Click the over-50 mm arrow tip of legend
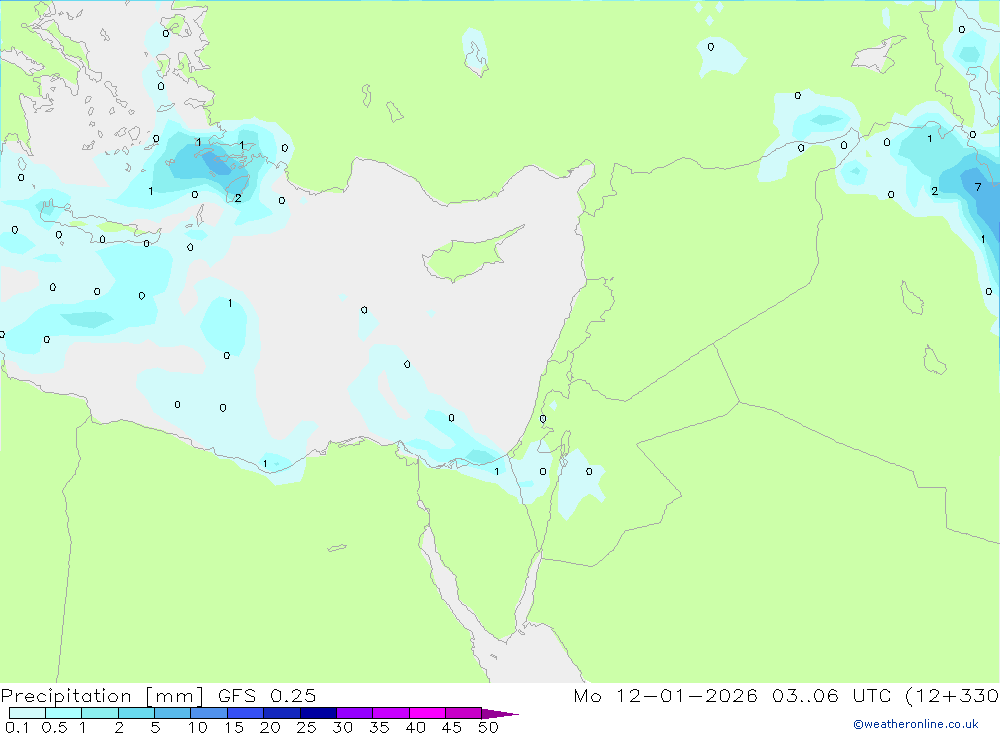This screenshot has height=733, width=1000. pyautogui.click(x=500, y=713)
